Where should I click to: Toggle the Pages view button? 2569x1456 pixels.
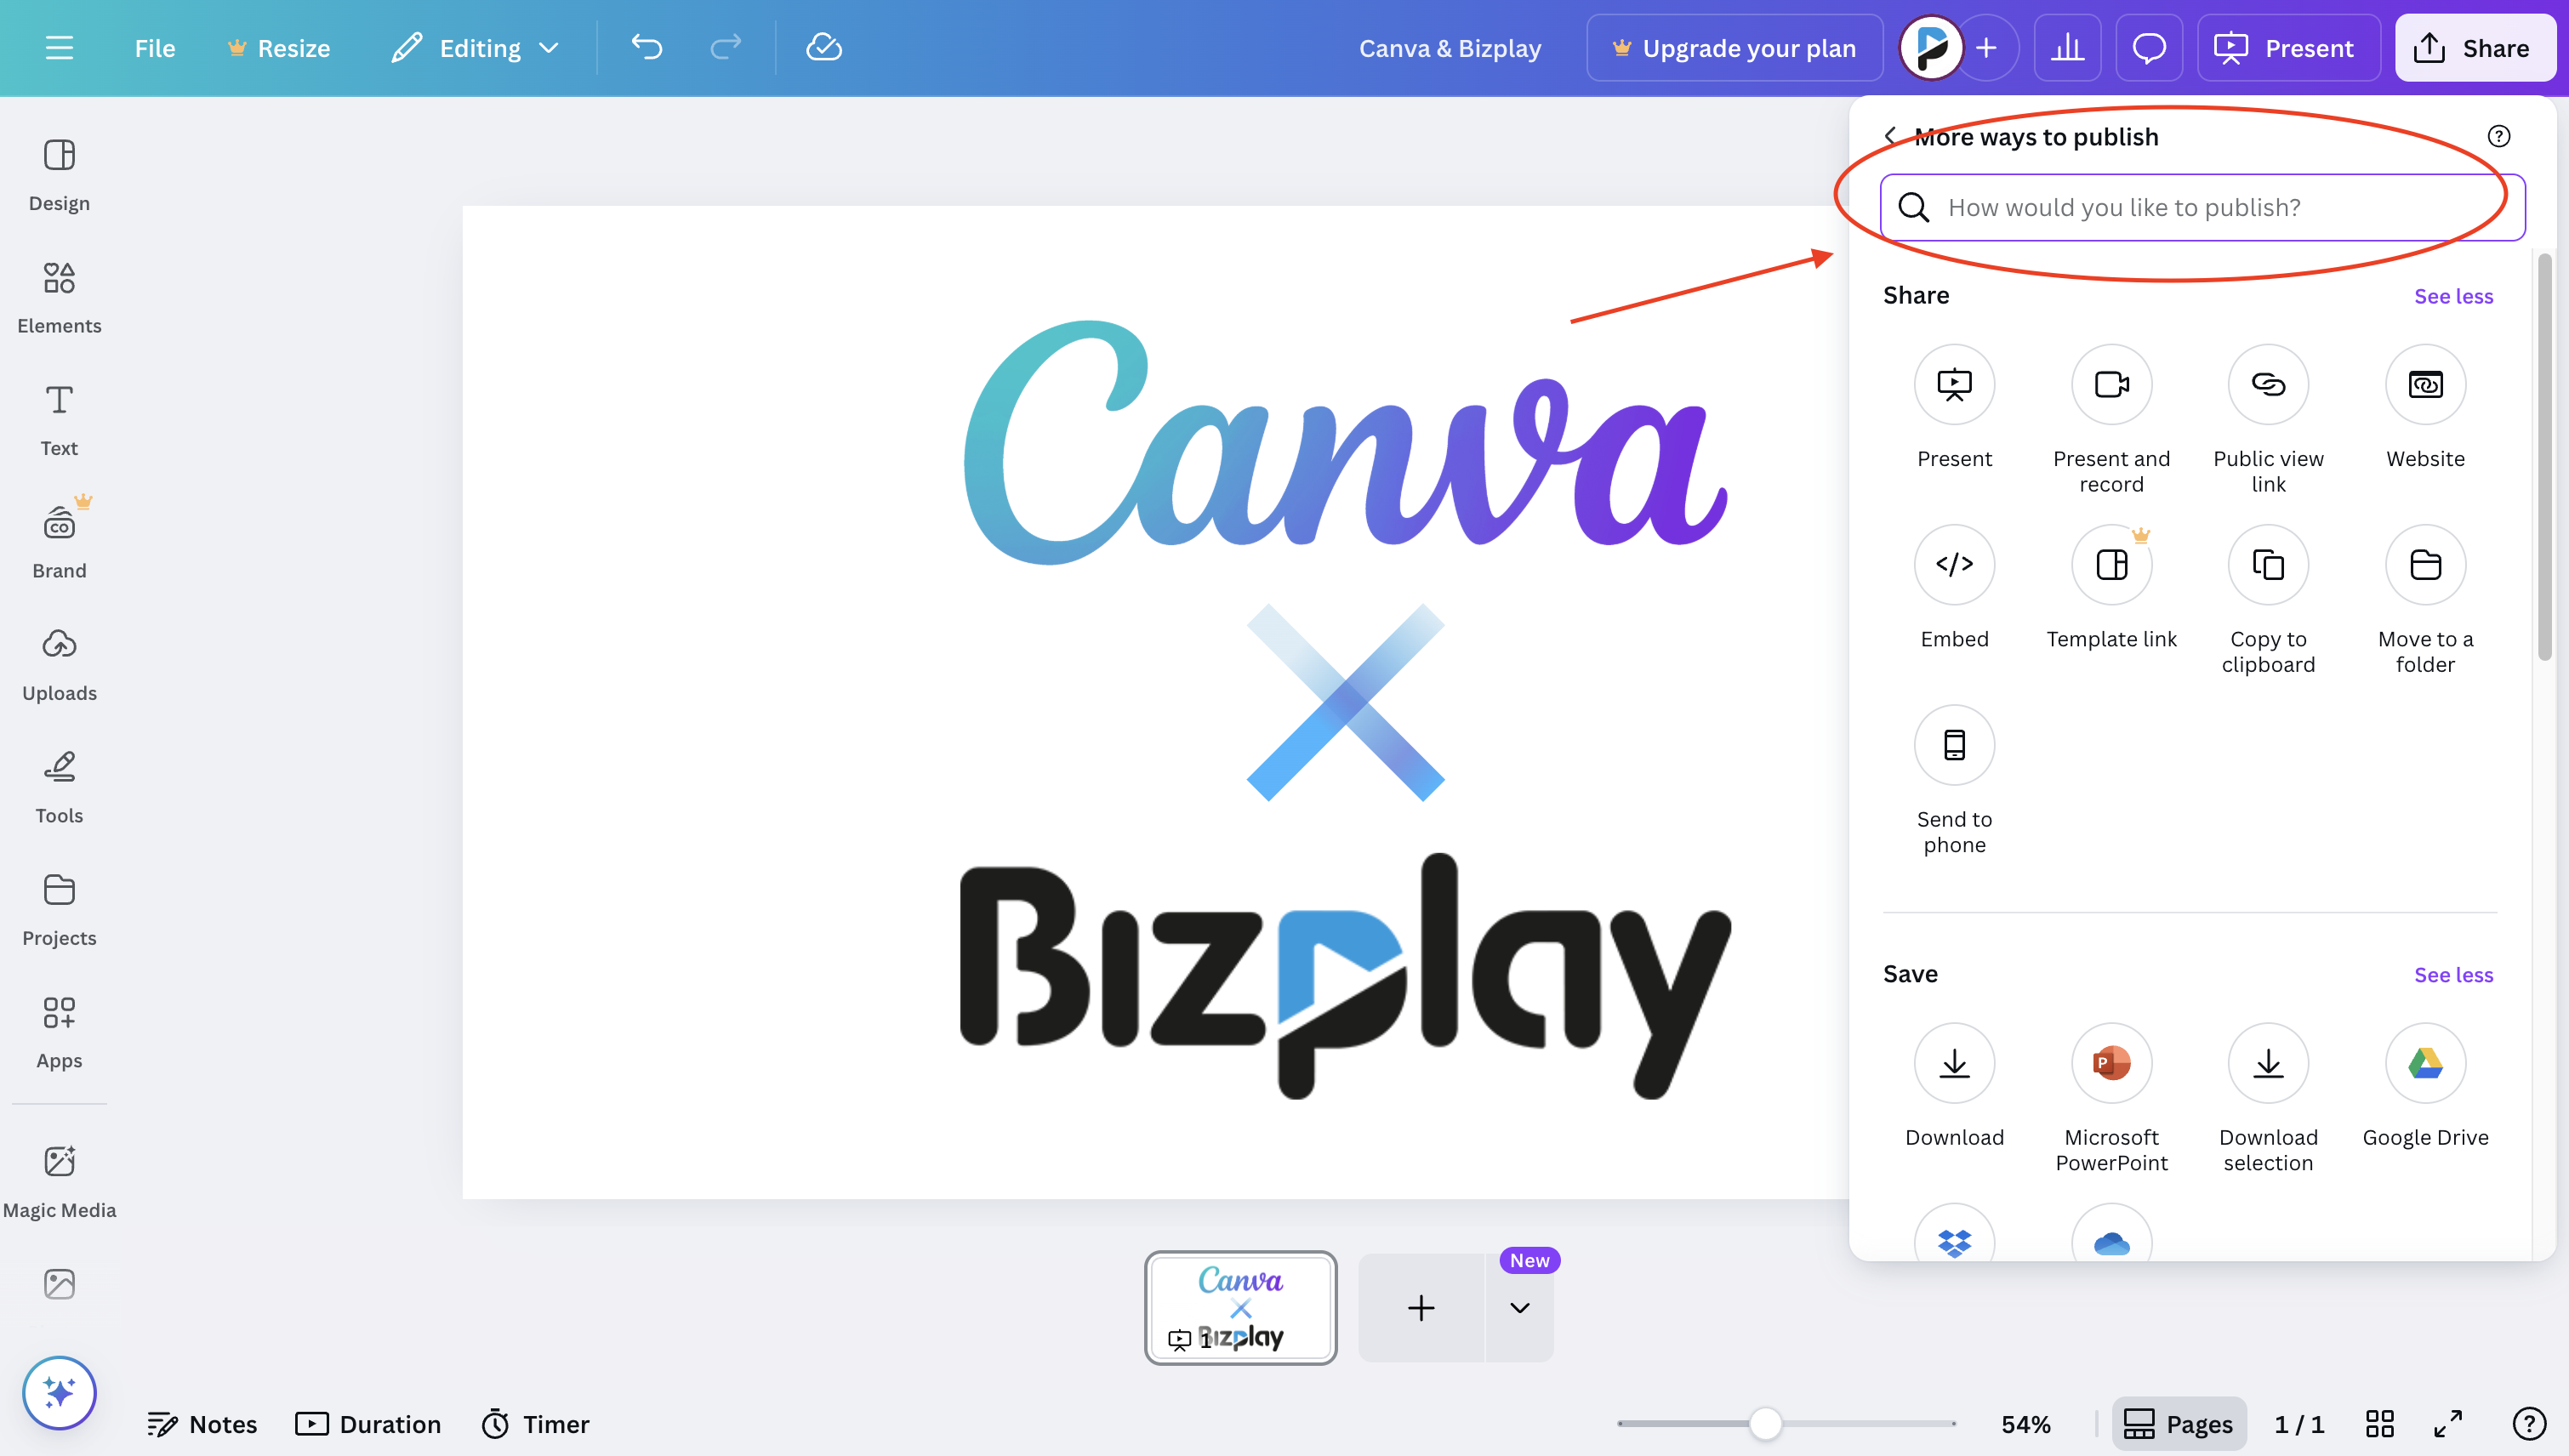click(2179, 1424)
